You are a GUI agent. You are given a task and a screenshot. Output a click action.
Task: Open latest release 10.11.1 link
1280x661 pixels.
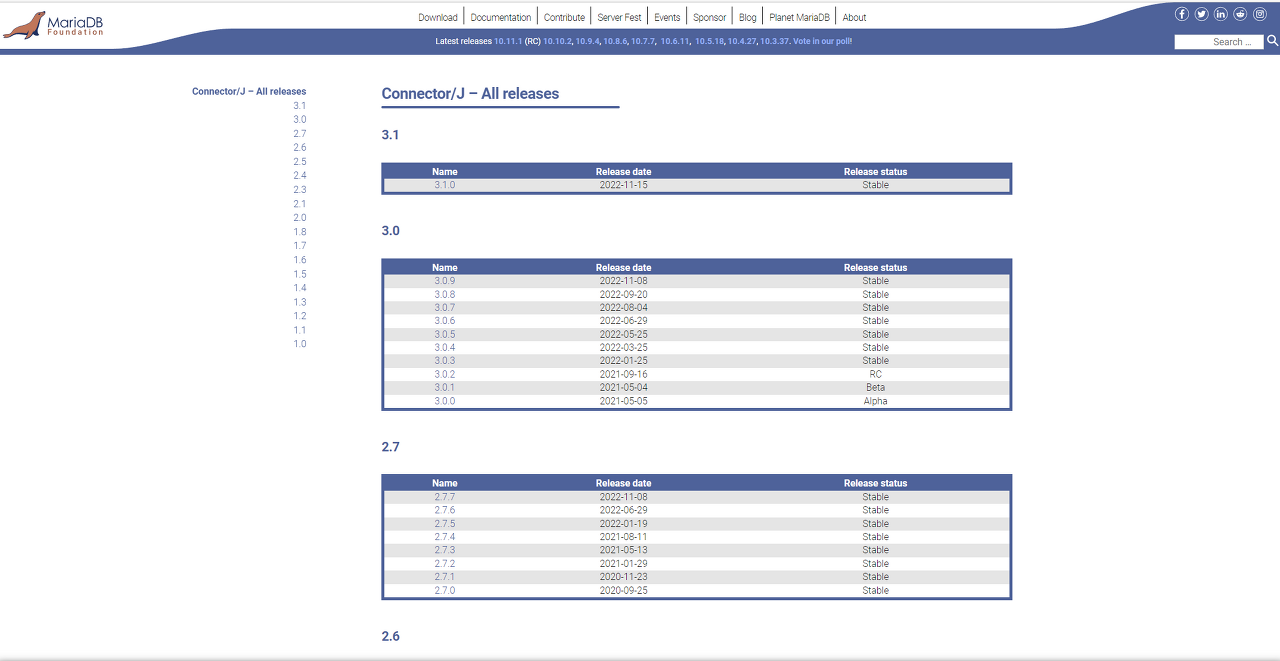(508, 41)
